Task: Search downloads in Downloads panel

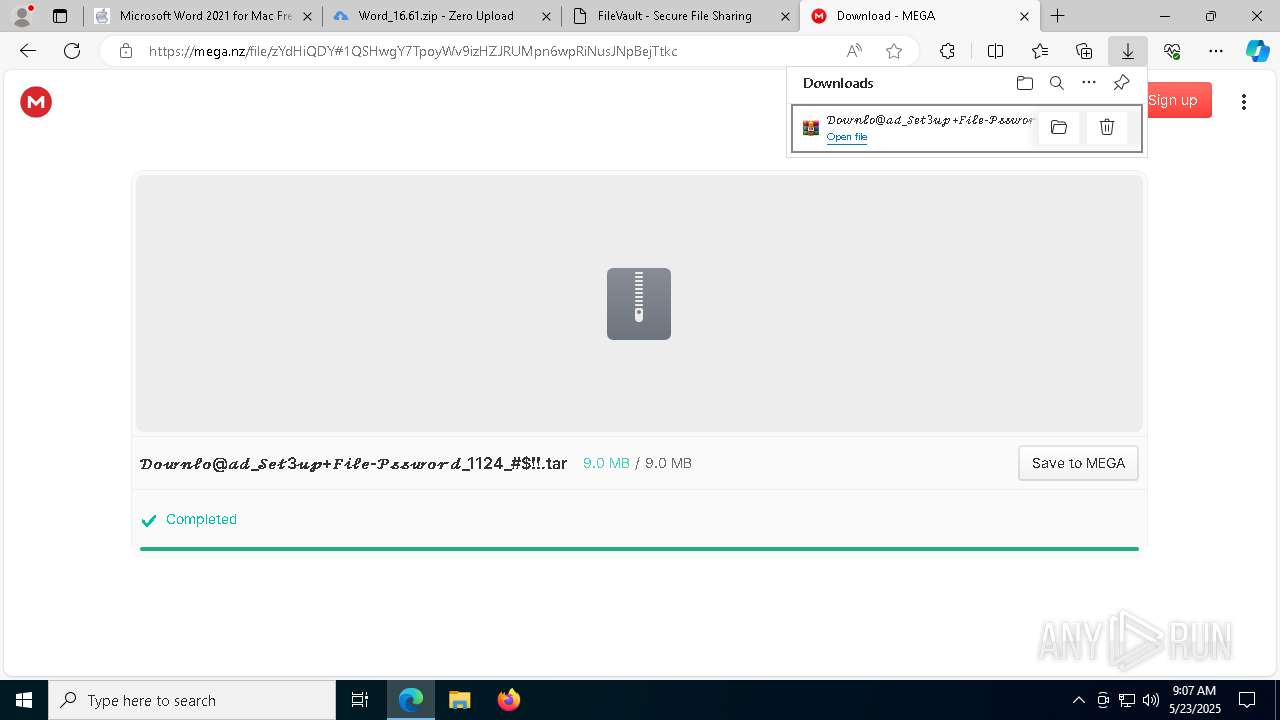Action: coord(1056,83)
